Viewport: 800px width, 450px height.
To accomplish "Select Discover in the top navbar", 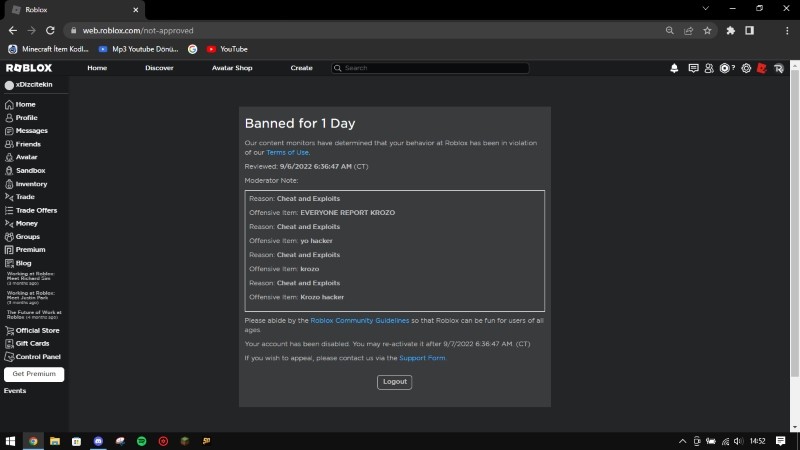I will [159, 68].
